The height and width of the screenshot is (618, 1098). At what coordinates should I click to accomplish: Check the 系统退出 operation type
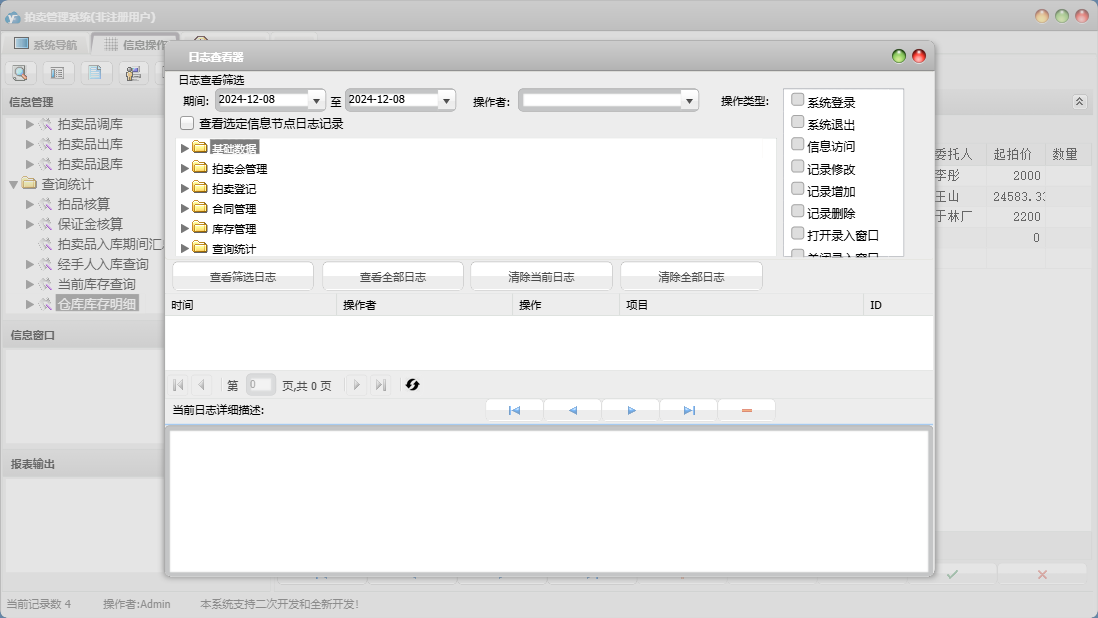[x=797, y=122]
